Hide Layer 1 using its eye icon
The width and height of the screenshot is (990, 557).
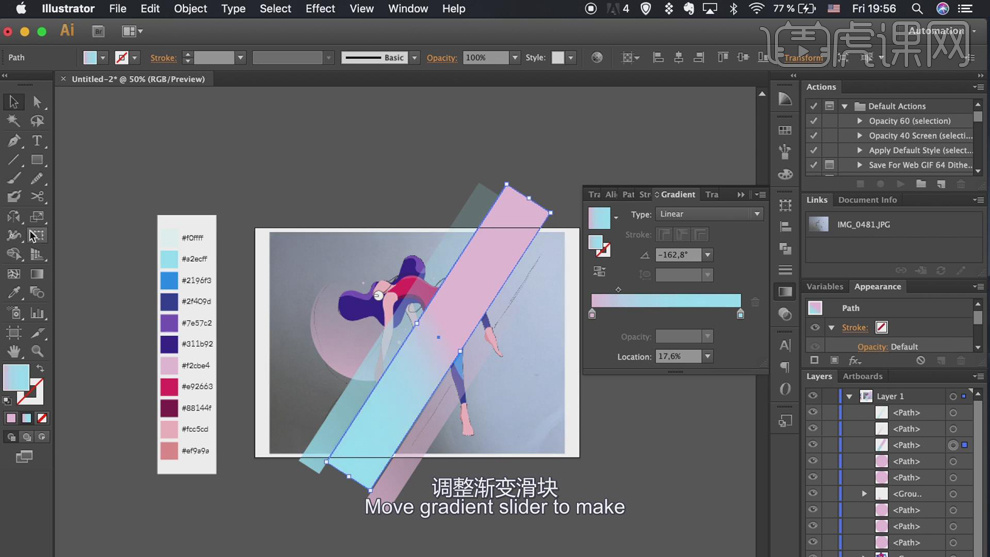[x=813, y=397]
